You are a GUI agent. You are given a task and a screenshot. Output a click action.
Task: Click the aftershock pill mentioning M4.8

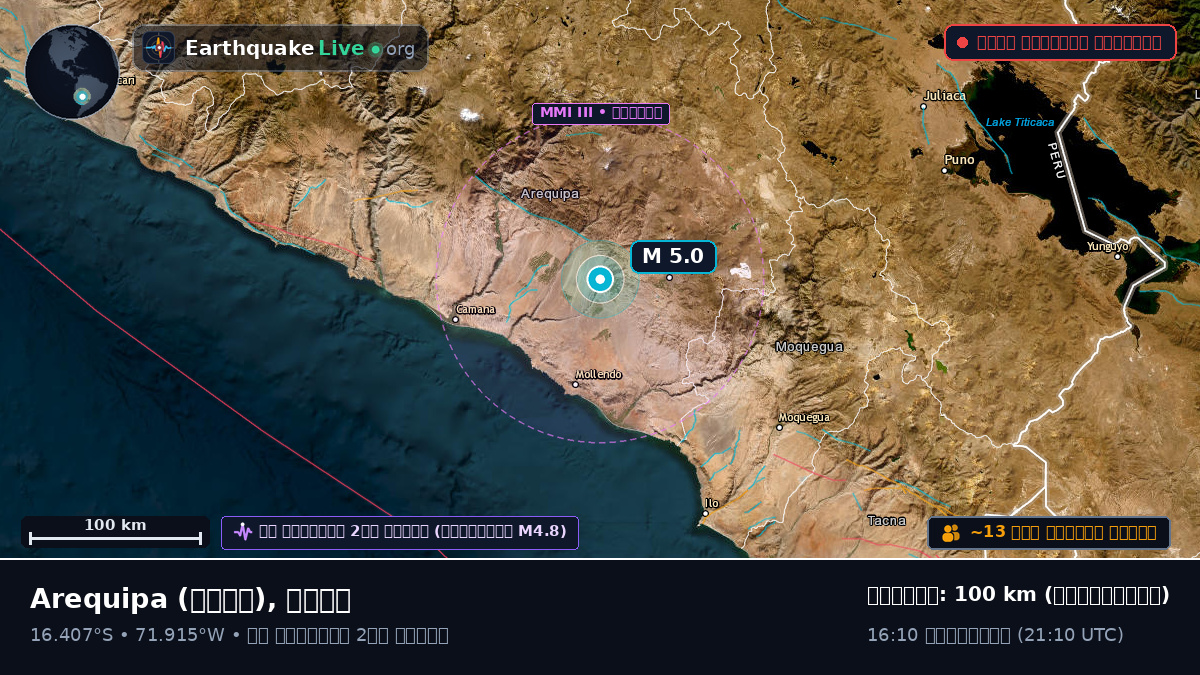[400, 532]
